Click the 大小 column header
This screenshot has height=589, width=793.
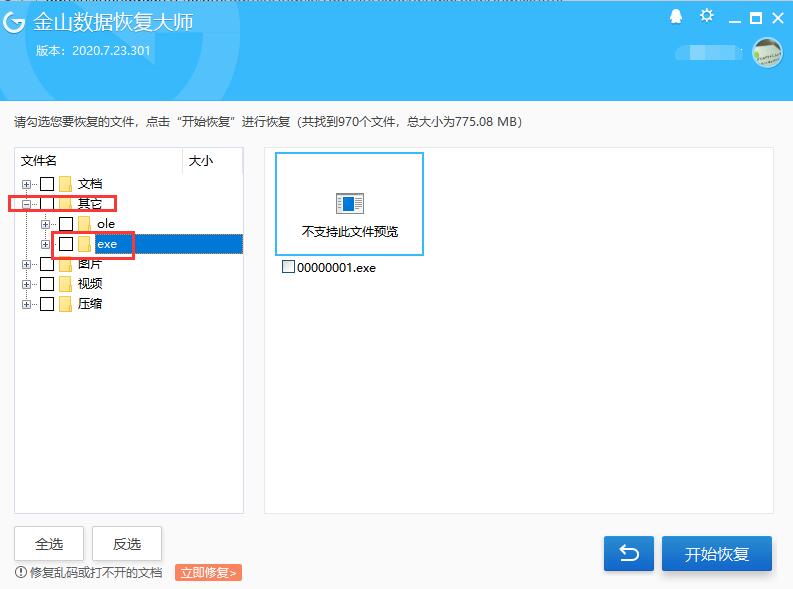click(212, 161)
